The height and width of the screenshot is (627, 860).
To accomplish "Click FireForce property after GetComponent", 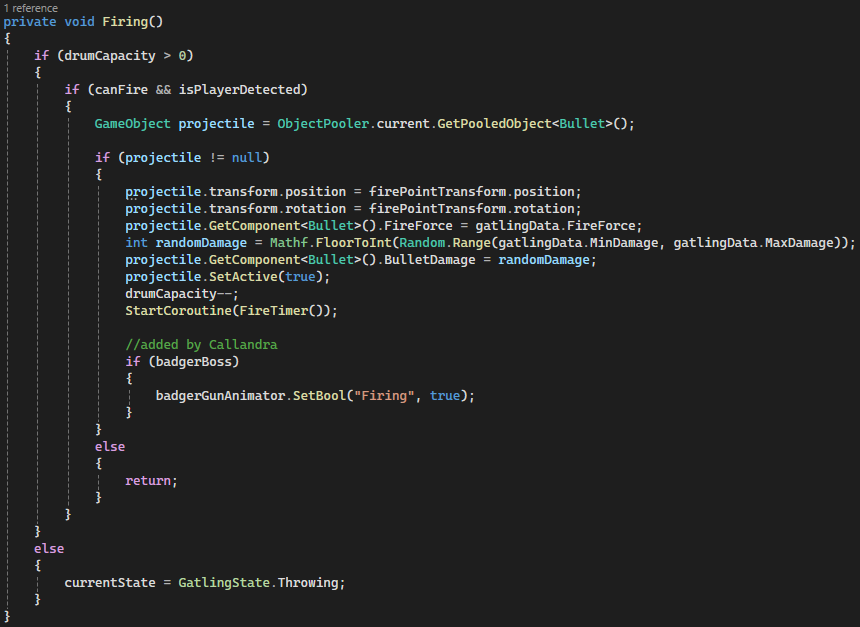I will click(418, 226).
